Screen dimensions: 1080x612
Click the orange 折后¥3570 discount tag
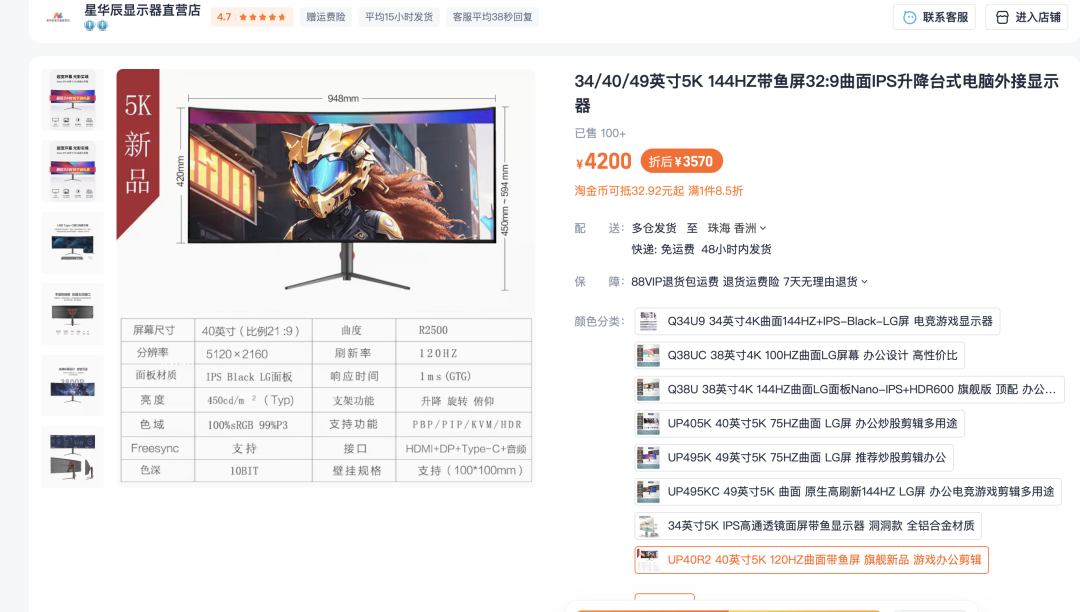(x=681, y=160)
